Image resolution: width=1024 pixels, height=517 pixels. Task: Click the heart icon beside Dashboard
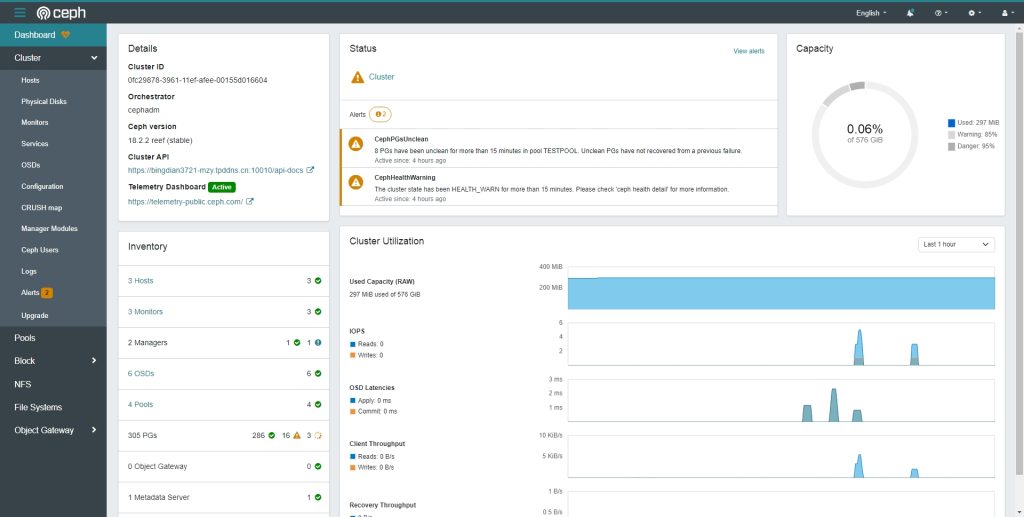[x=65, y=35]
